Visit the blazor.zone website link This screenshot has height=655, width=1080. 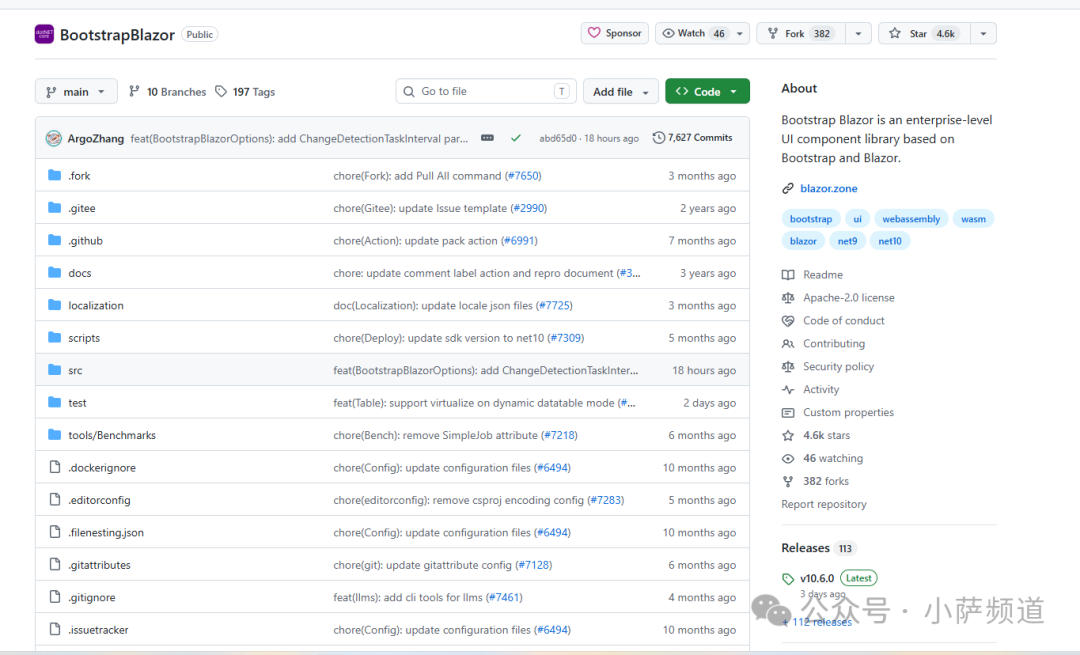(x=829, y=188)
